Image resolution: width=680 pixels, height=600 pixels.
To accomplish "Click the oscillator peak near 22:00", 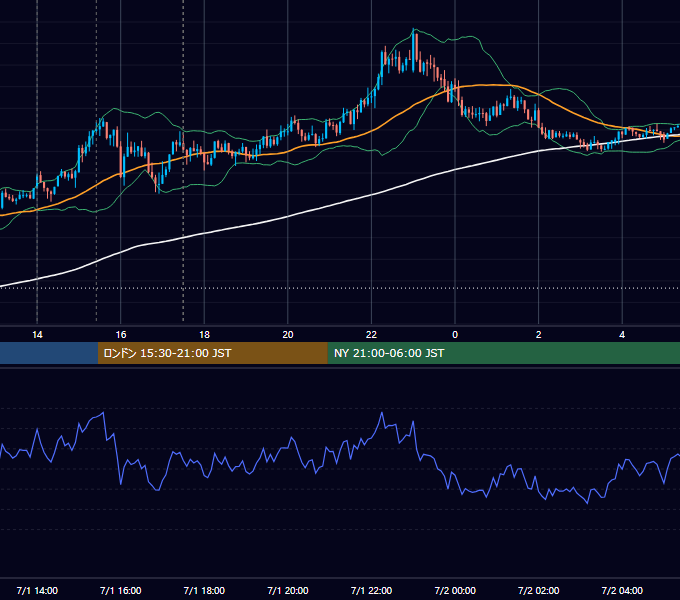I will click(x=382, y=413).
